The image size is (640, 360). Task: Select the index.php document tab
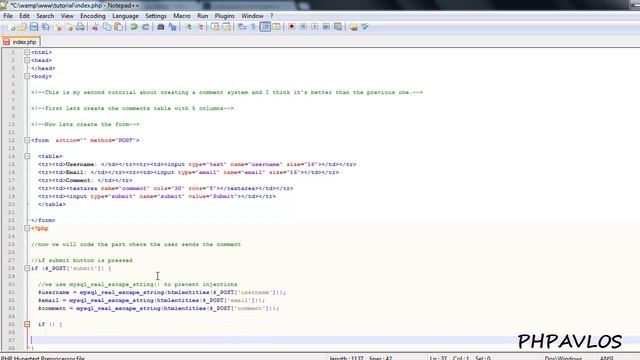pyautogui.click(x=20, y=42)
